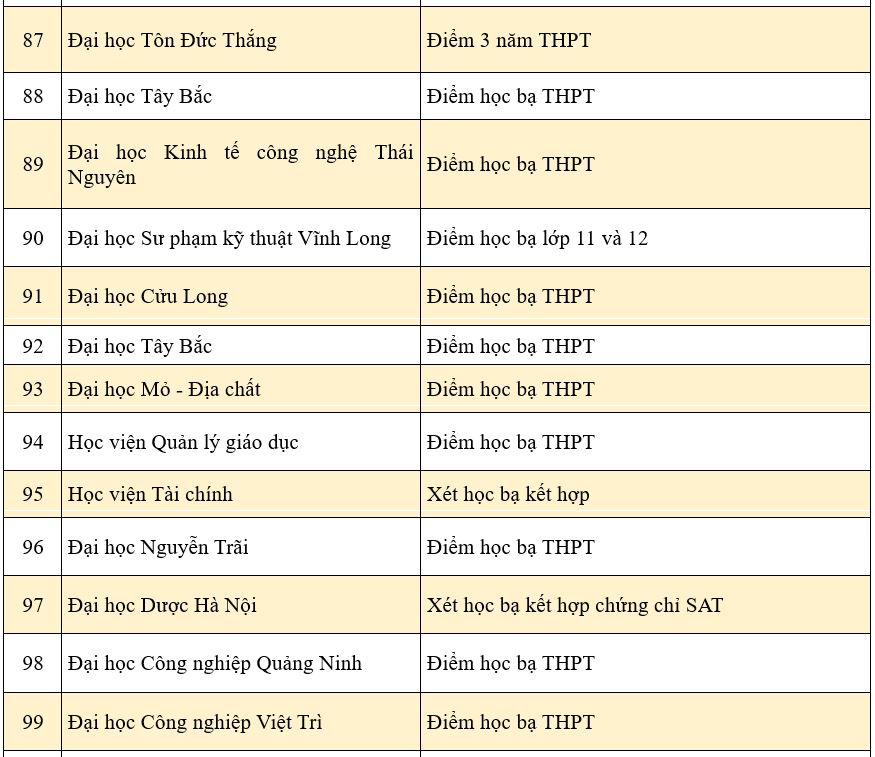The width and height of the screenshot is (875, 757).
Task: Click the "Điểm học bạ lớp 11 và 12" cell
Action: [x=537, y=239]
